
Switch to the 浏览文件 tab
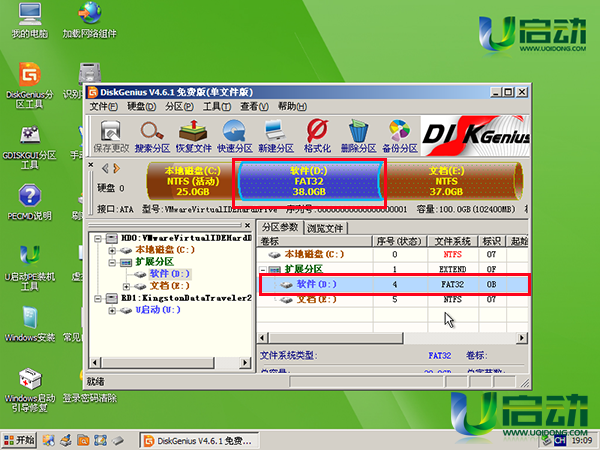(x=325, y=228)
